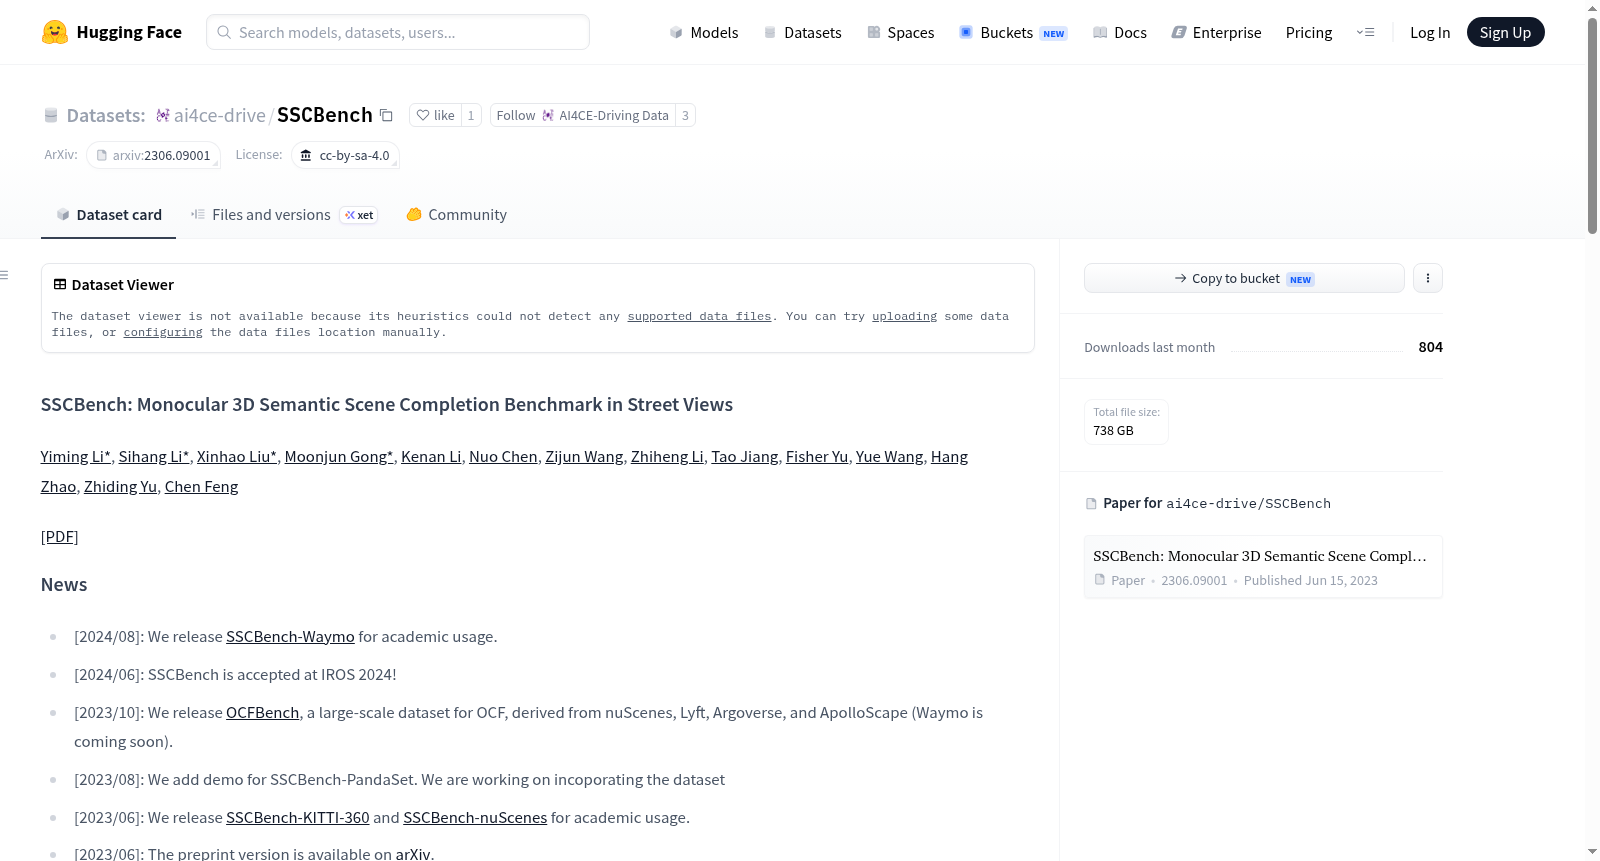The height and width of the screenshot is (861, 1600).
Task: Switch to the Community tab
Action: (x=457, y=214)
